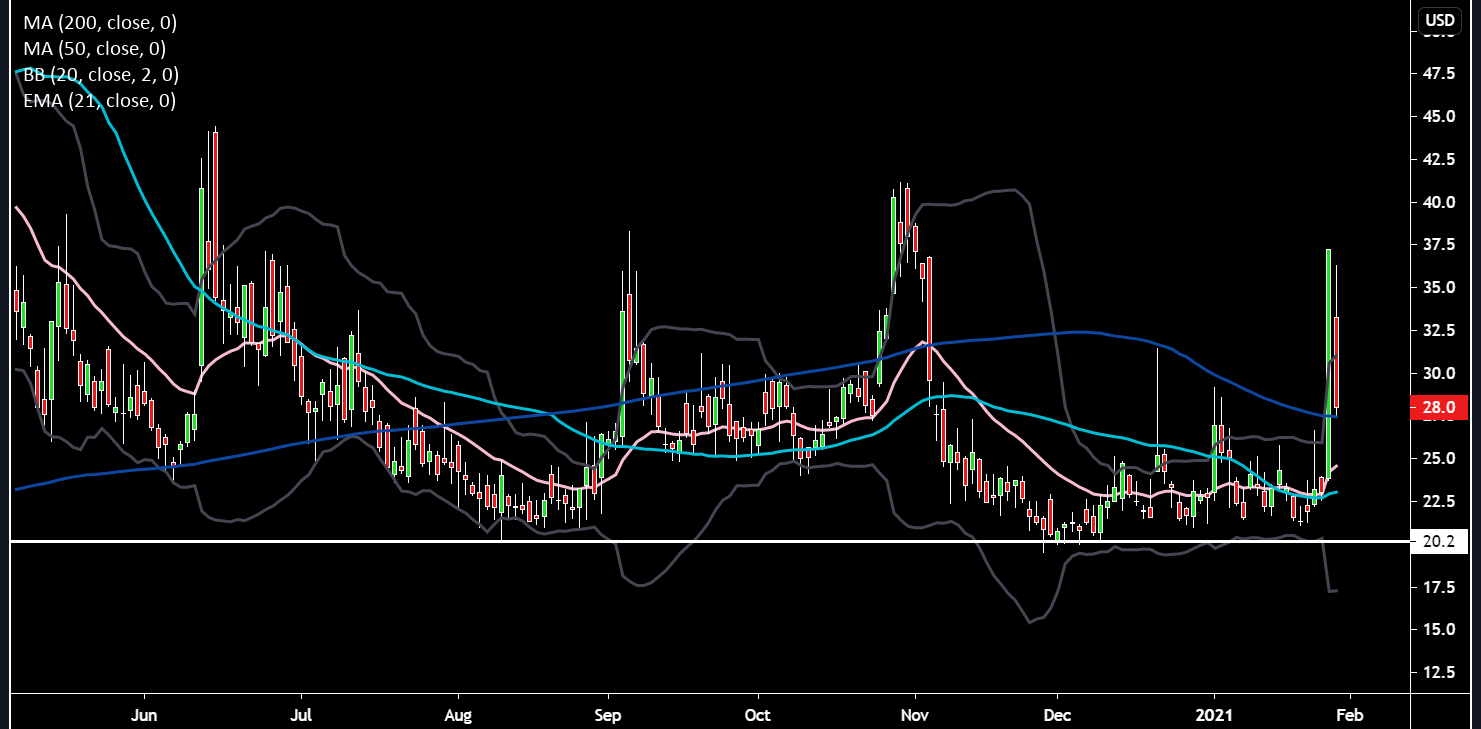The width and height of the screenshot is (1481, 729).
Task: Click the red 28.0 current price label
Action: (1440, 407)
